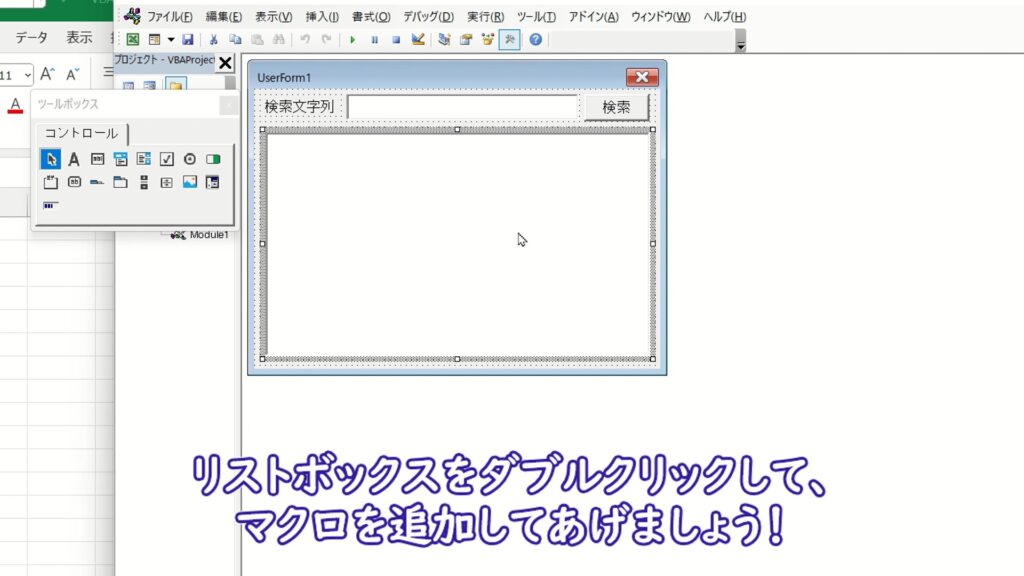Select the OptionButton control in the toolbox

(189, 159)
